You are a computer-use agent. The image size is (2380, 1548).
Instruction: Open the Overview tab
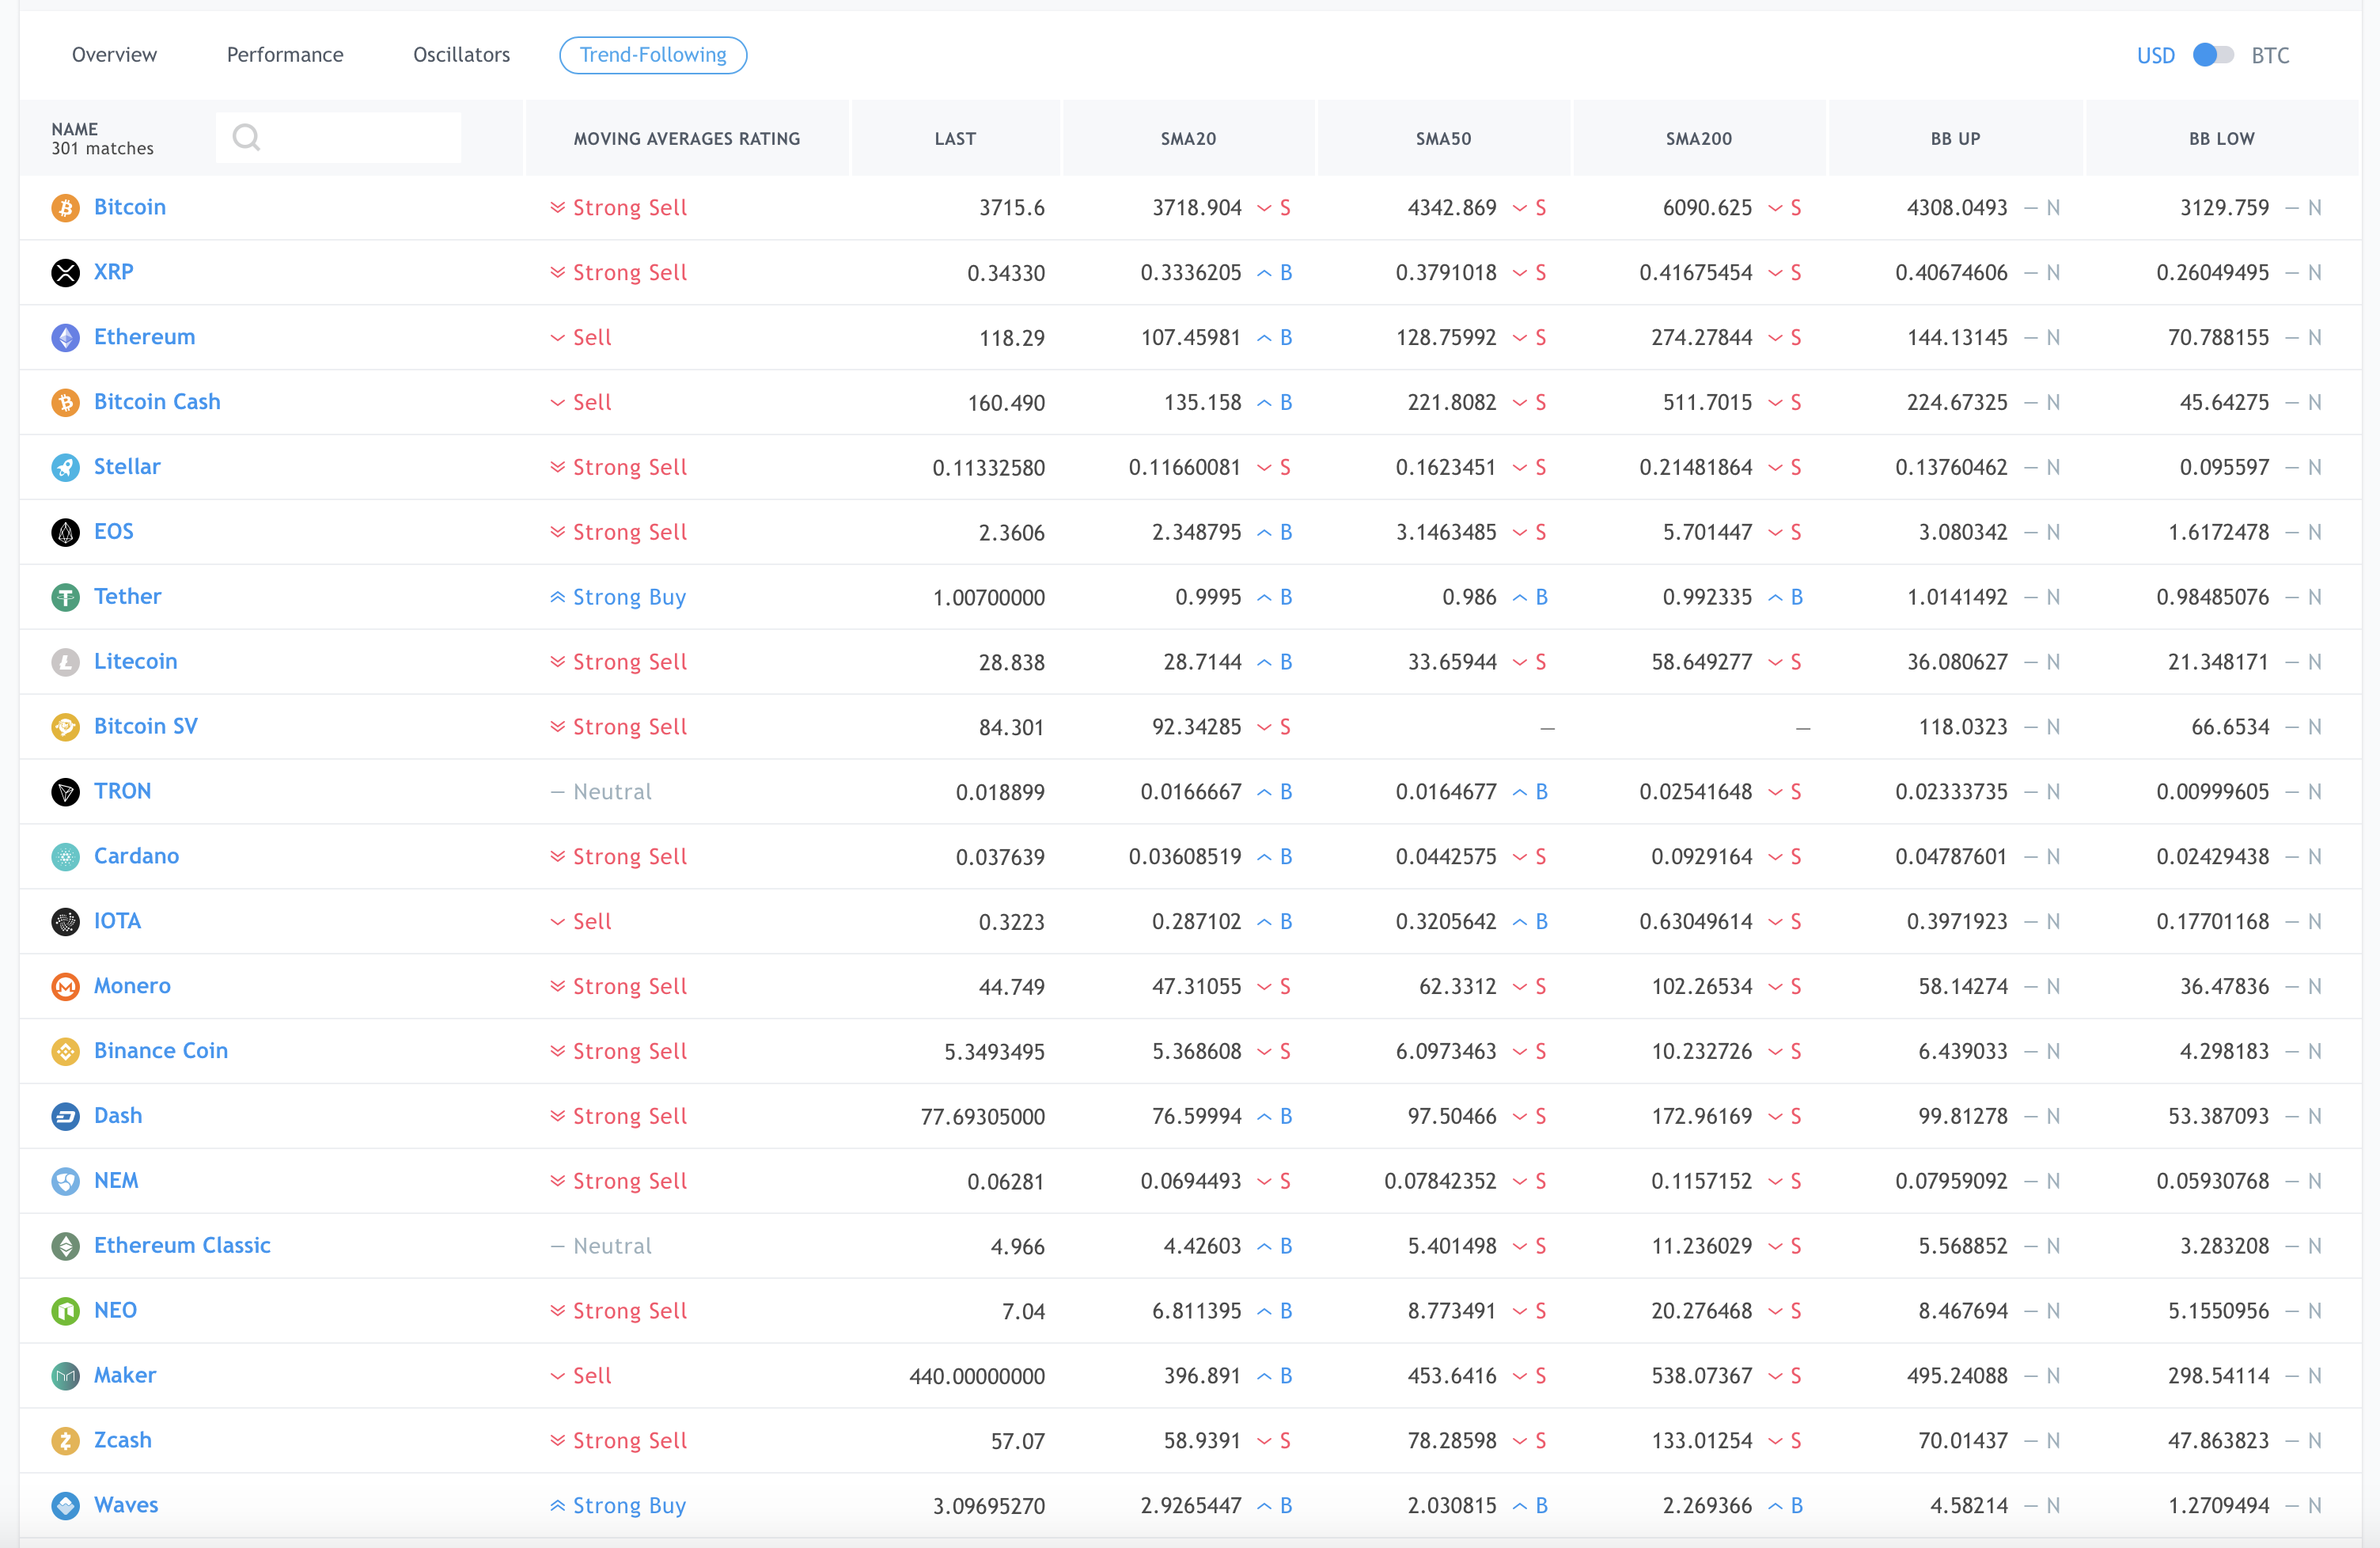(x=114, y=55)
